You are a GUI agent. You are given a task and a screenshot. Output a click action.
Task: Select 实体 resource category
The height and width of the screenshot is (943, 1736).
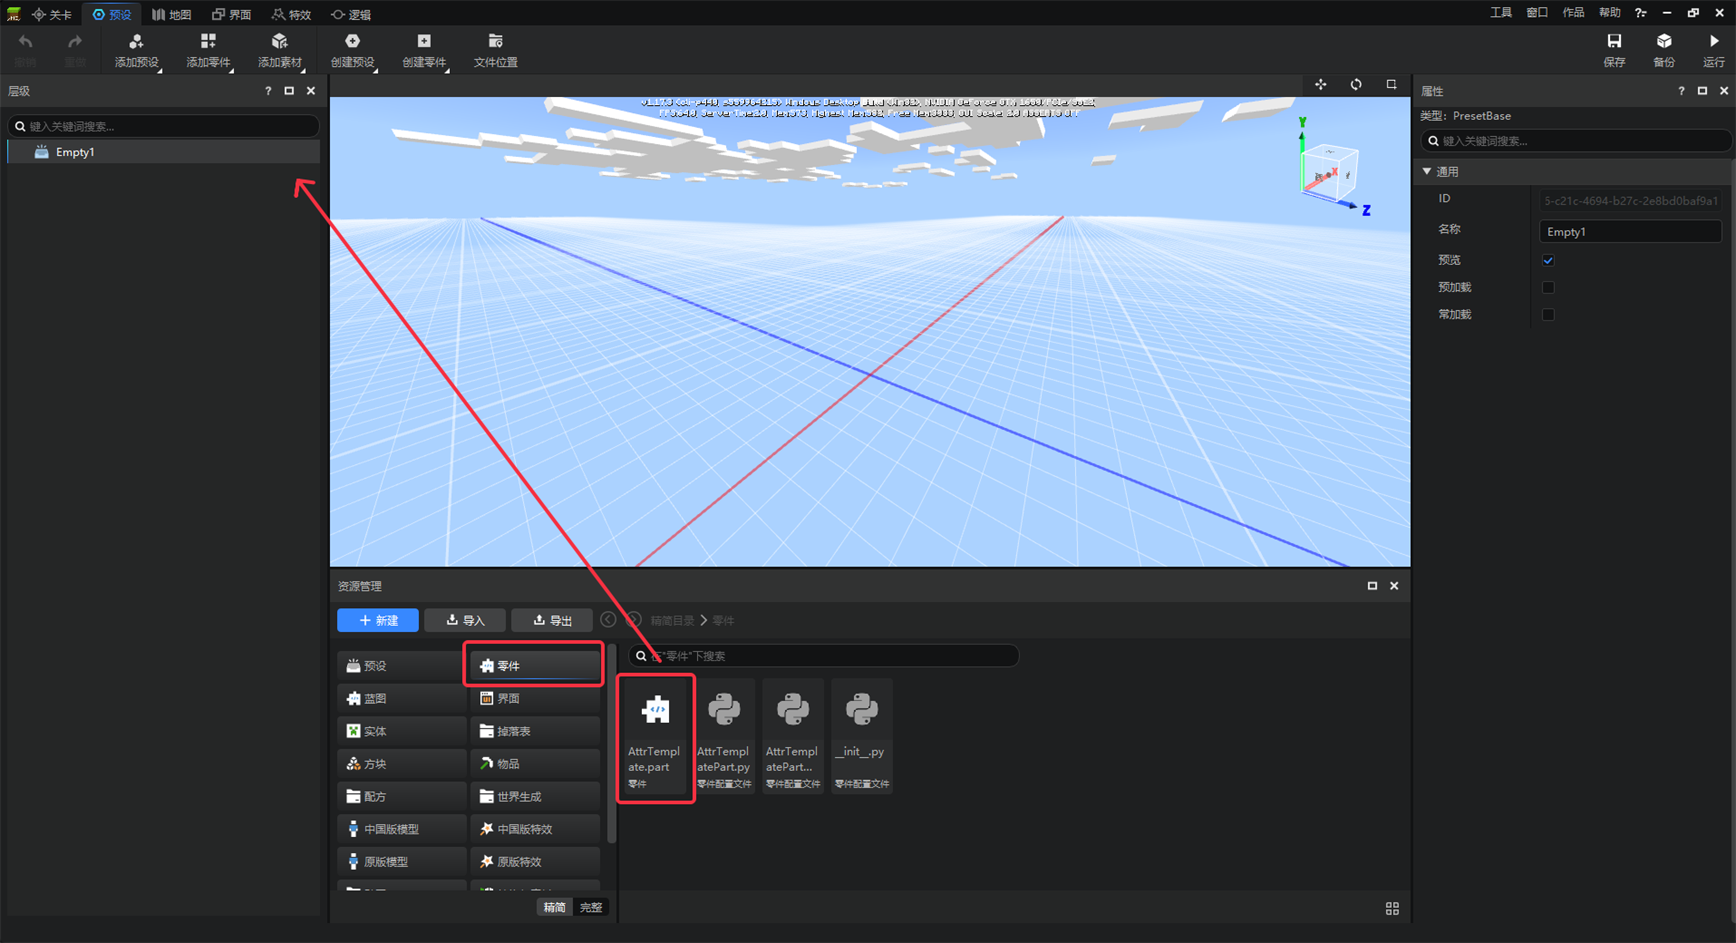click(401, 731)
